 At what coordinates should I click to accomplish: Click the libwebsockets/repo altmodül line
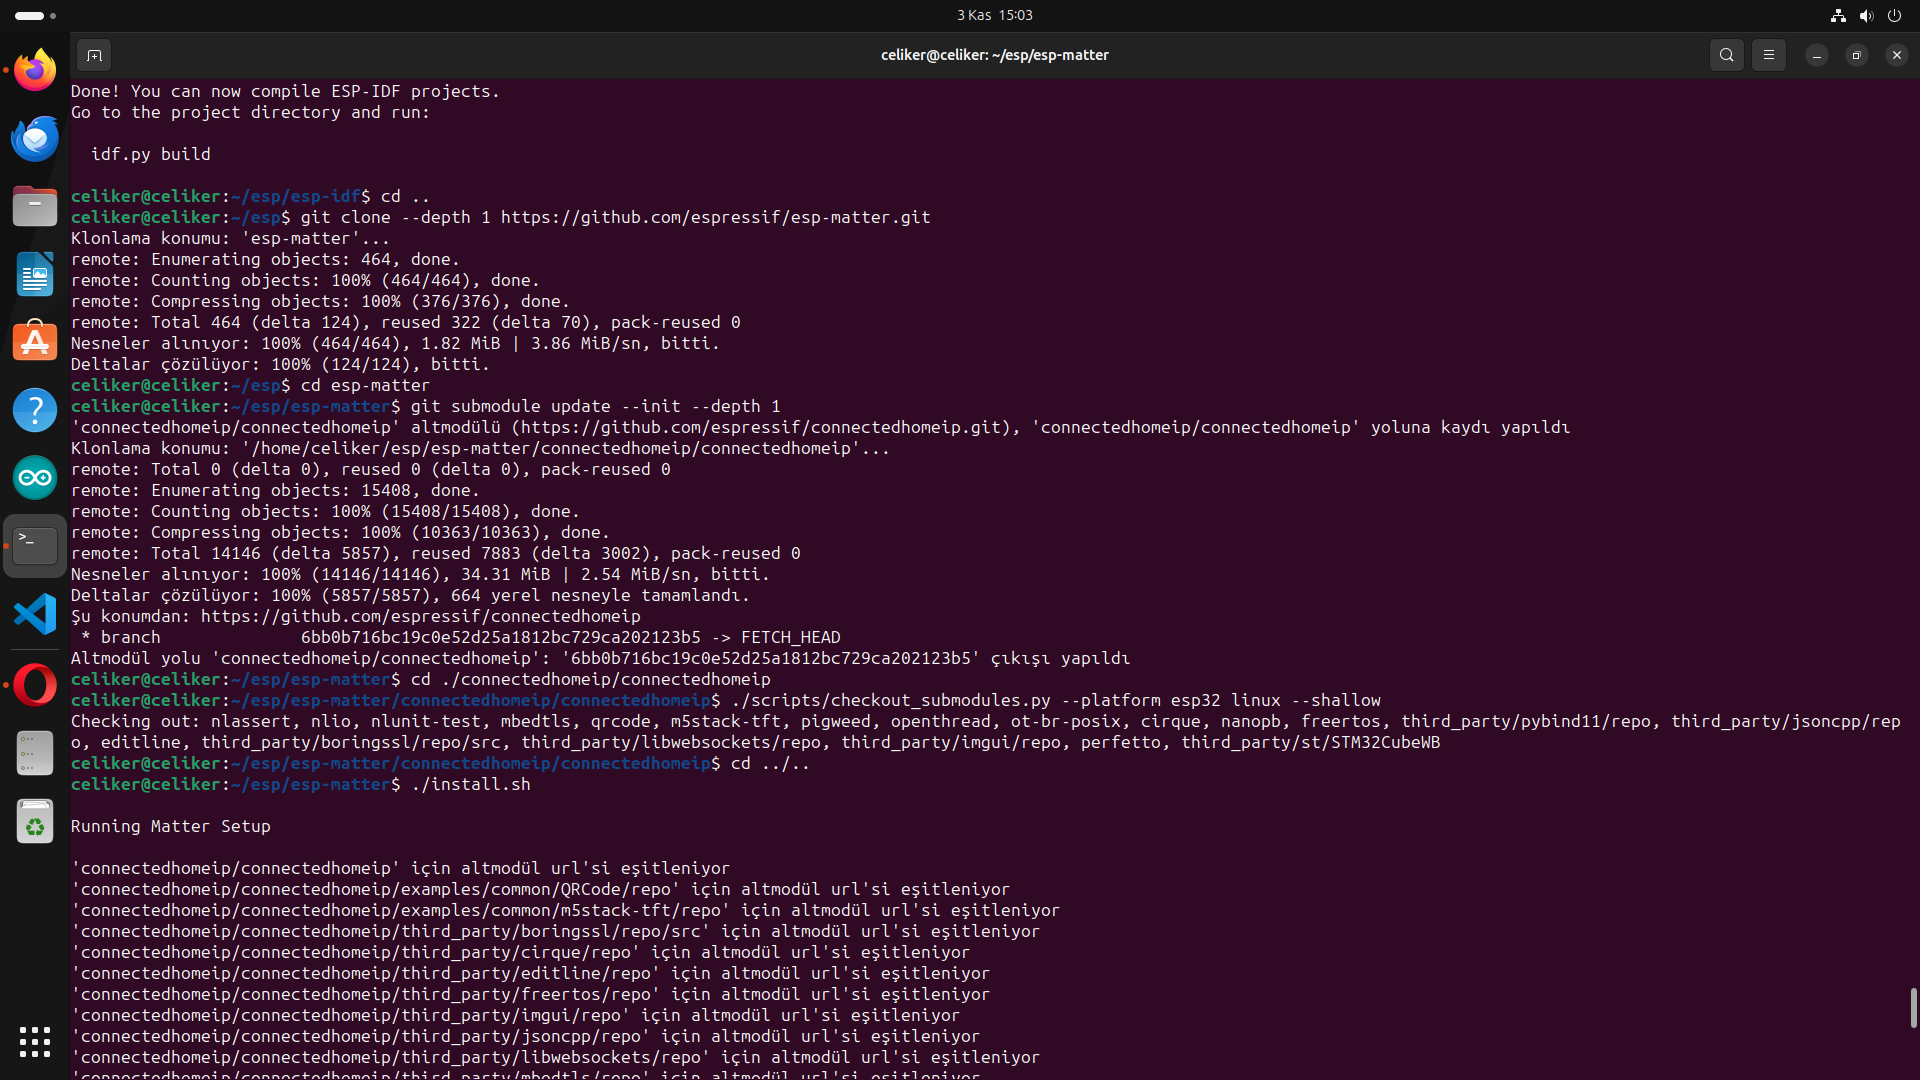pos(555,1057)
